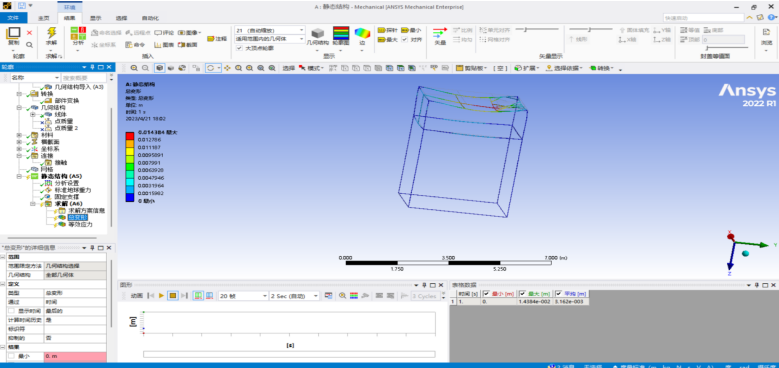Uncheck the 最大 [m] column checkbox

[x=521, y=293]
